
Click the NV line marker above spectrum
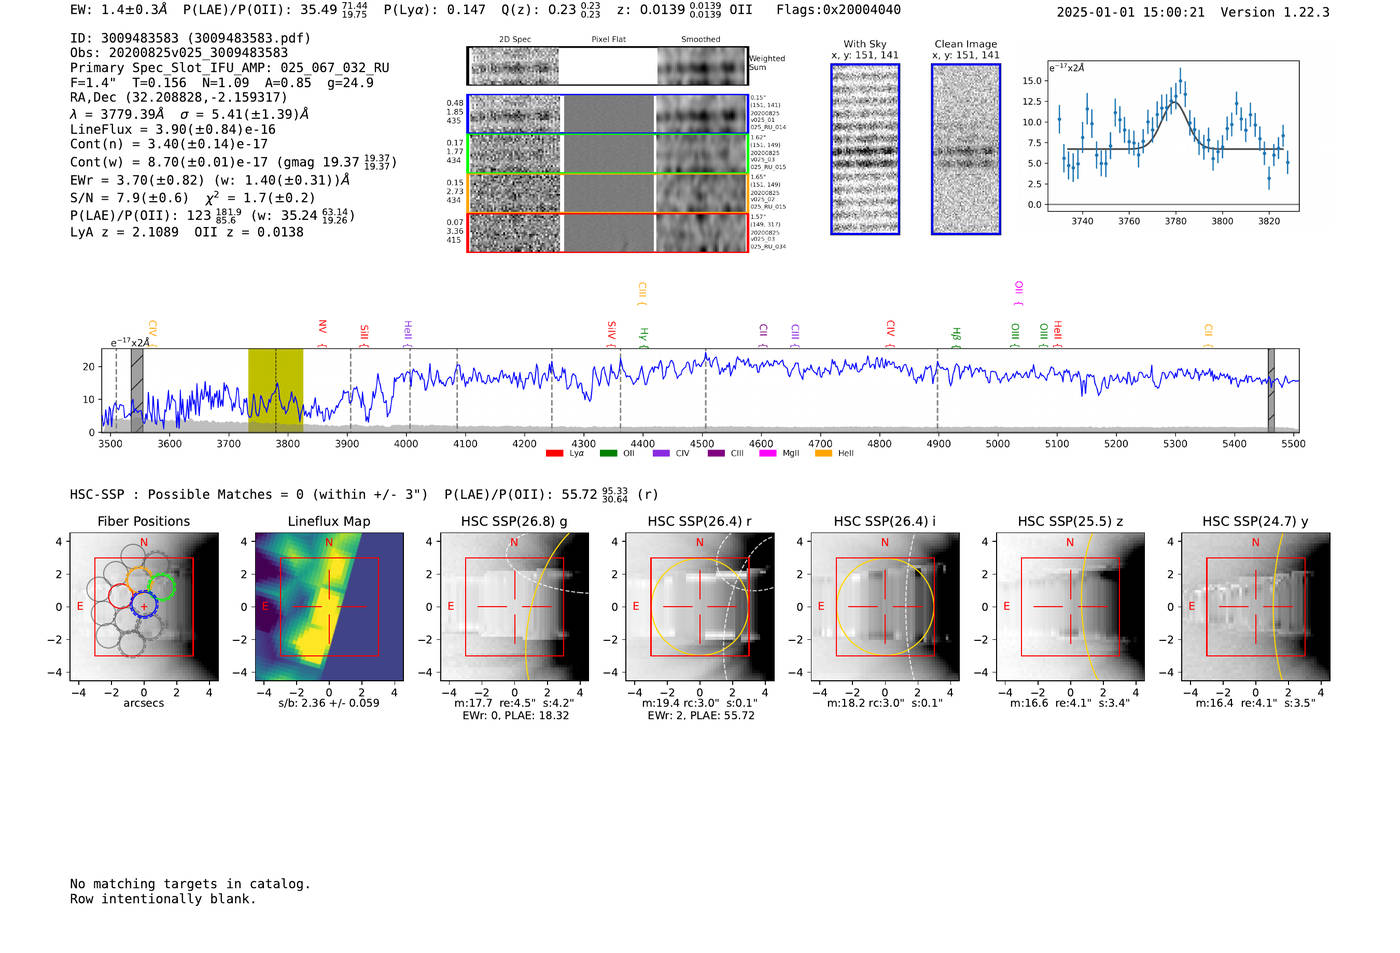tap(323, 331)
